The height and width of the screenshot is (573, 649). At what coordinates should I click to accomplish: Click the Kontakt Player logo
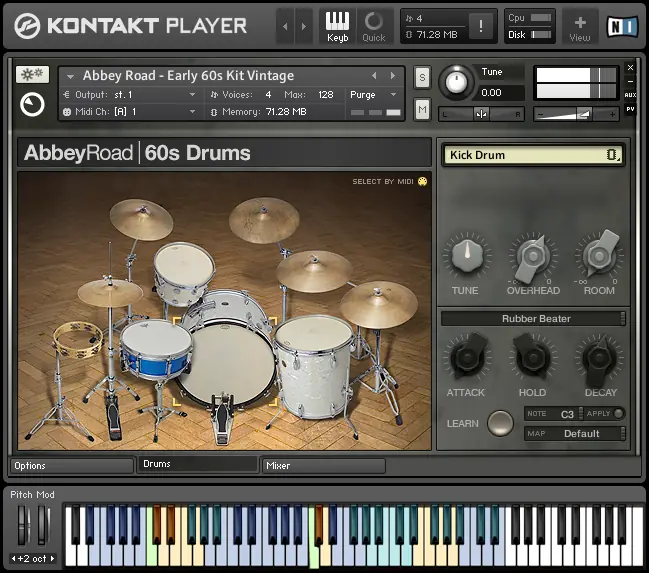(x=131, y=26)
